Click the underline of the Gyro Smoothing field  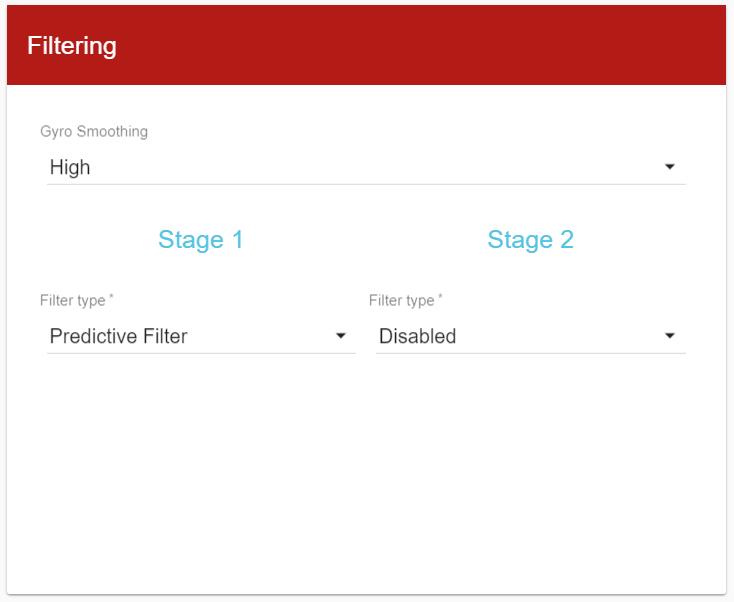[366, 184]
